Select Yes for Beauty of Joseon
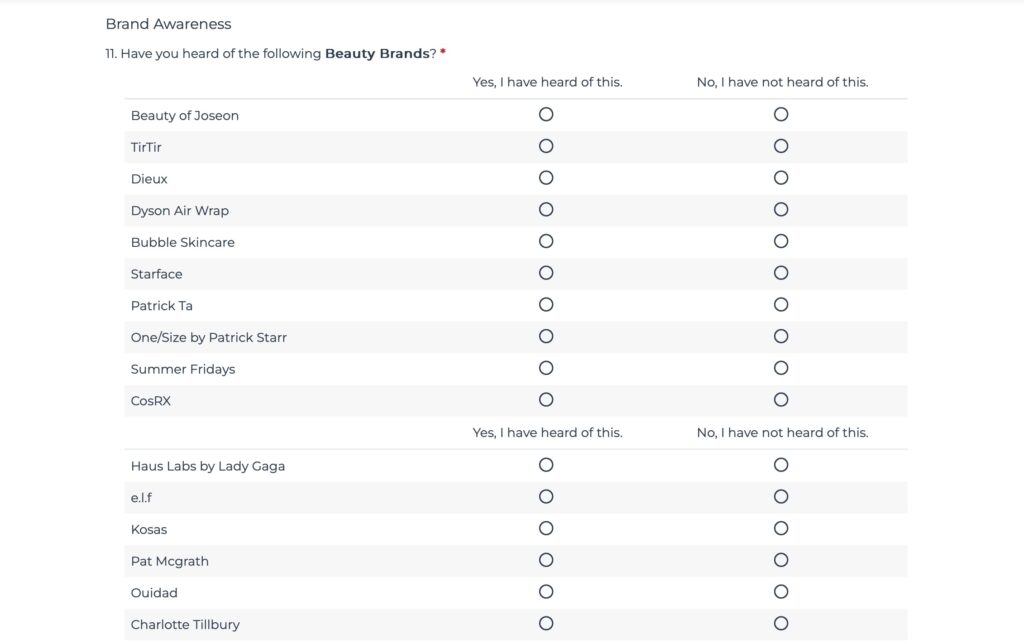Image resolution: width=1024 pixels, height=644 pixels. [x=546, y=115]
